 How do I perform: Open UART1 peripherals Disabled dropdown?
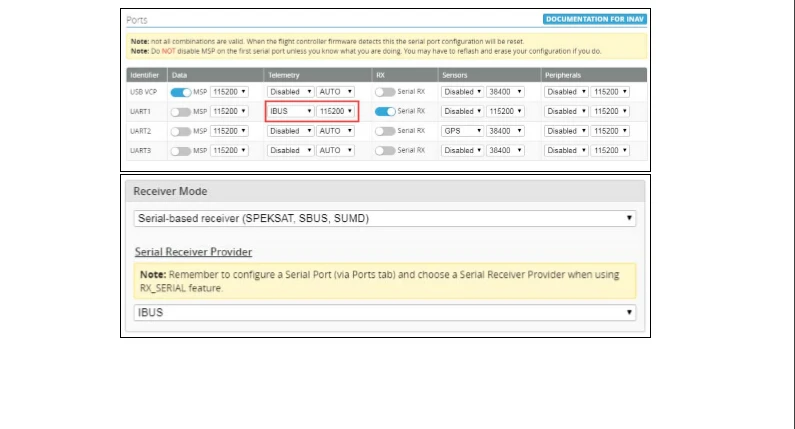pos(566,111)
